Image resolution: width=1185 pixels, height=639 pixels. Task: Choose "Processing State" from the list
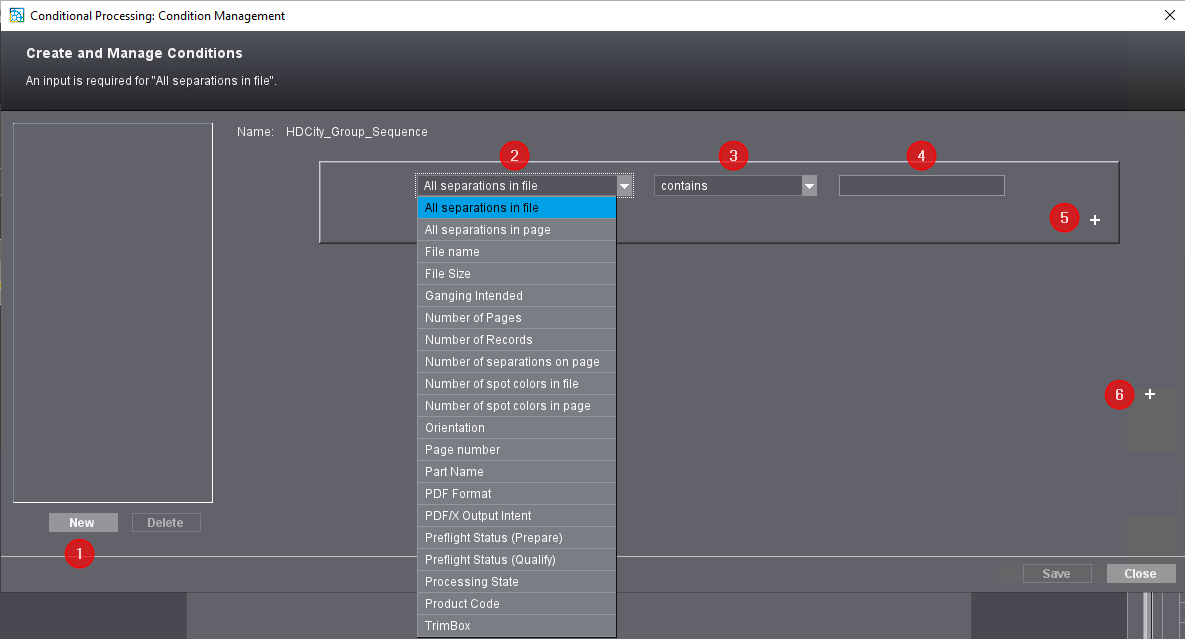pos(471,581)
